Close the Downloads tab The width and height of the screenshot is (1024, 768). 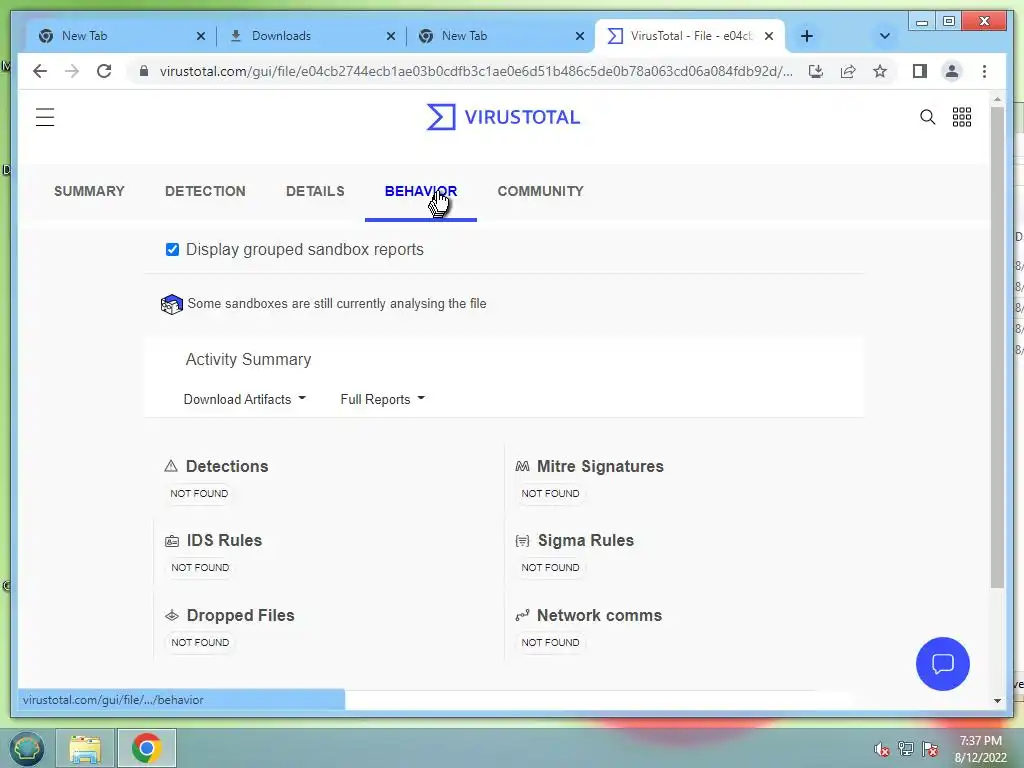point(391,36)
